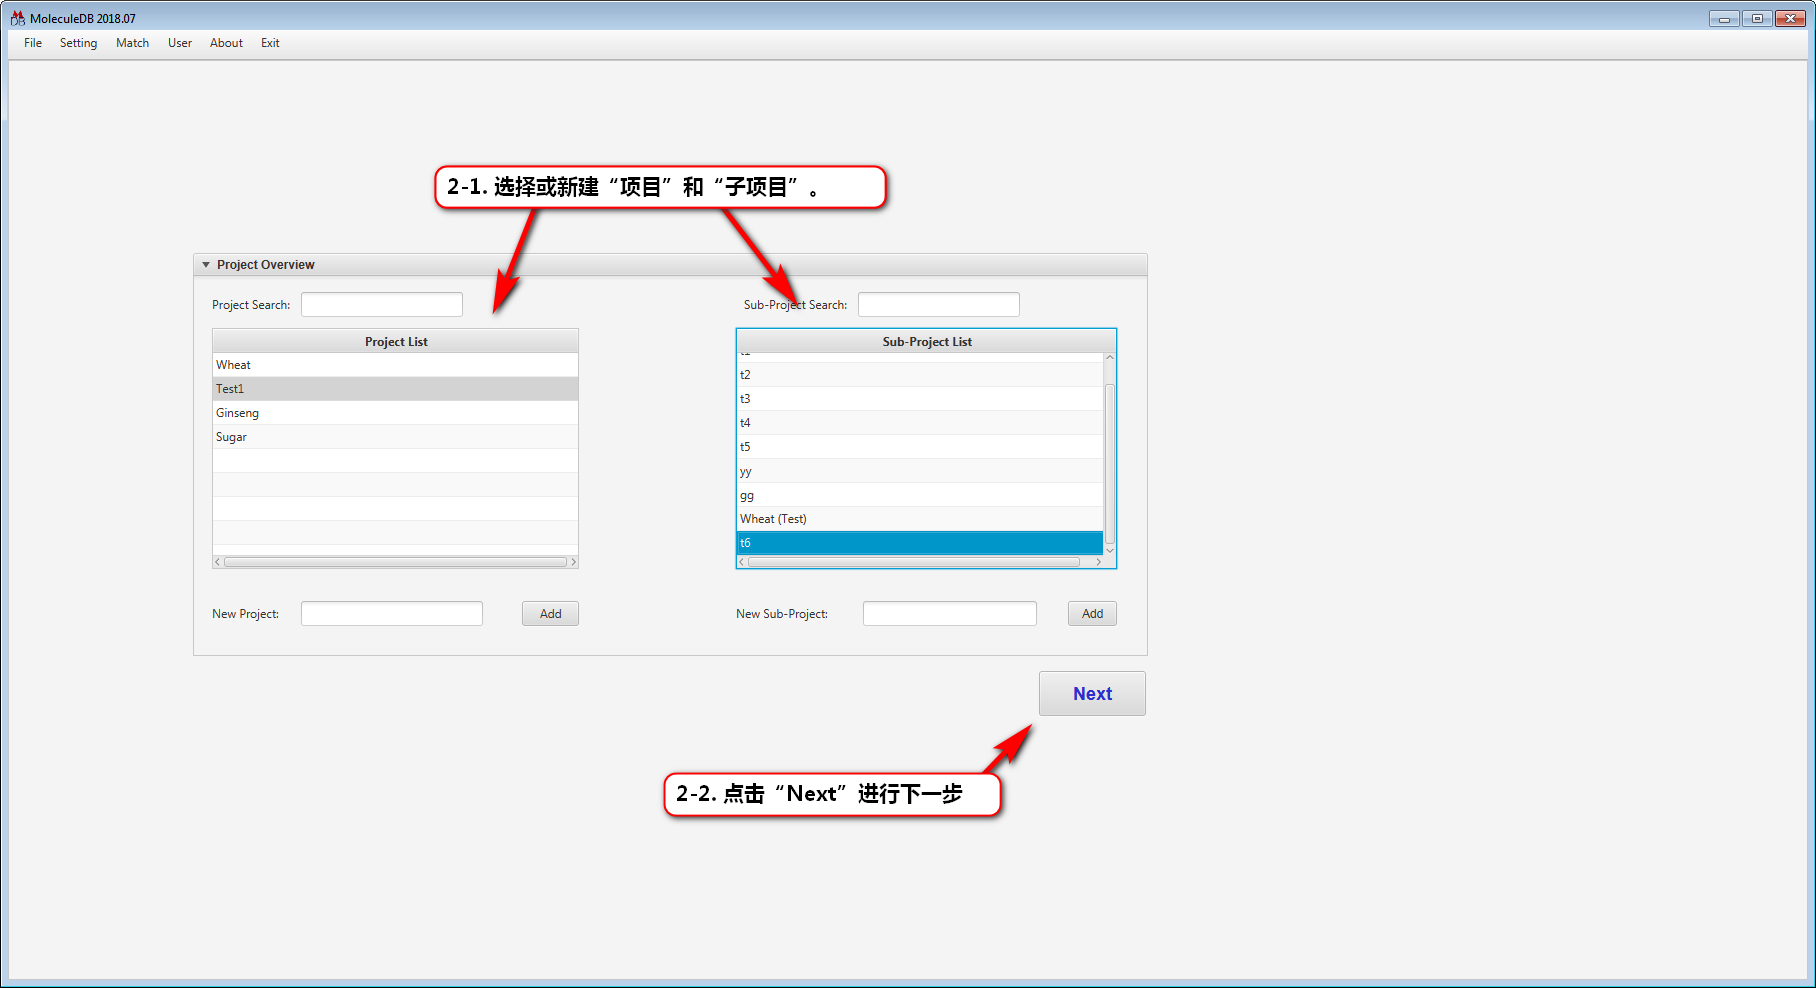The width and height of the screenshot is (1816, 988).
Task: Click Add button next to New Sub-Project
Action: [x=1092, y=614]
